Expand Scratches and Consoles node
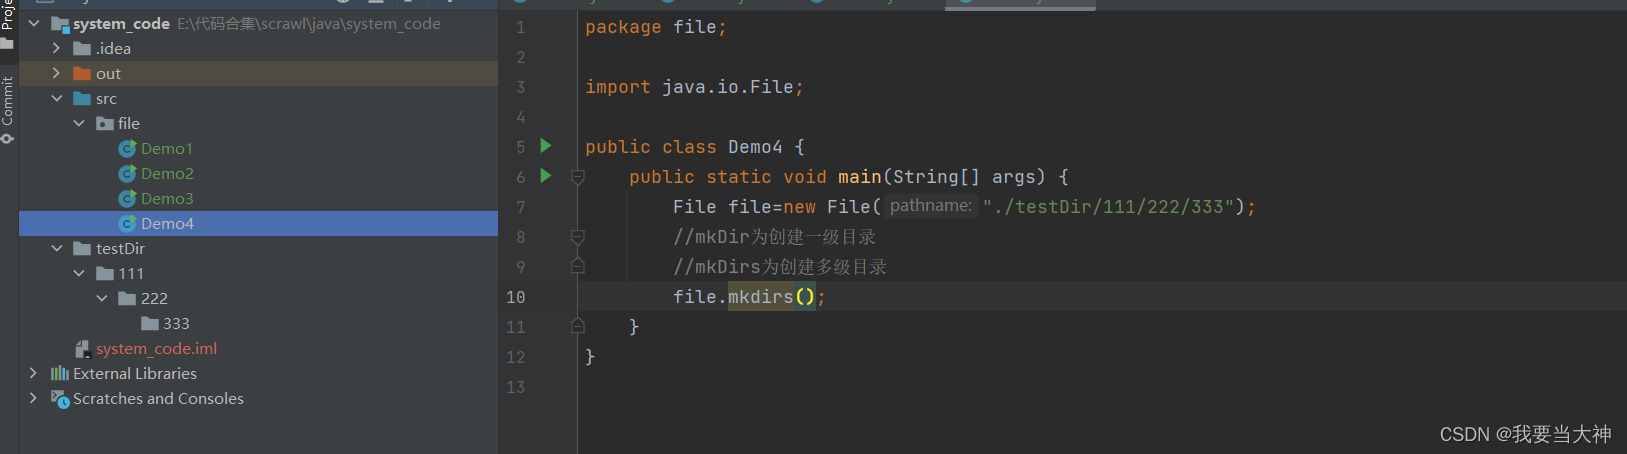1627x454 pixels. (34, 398)
